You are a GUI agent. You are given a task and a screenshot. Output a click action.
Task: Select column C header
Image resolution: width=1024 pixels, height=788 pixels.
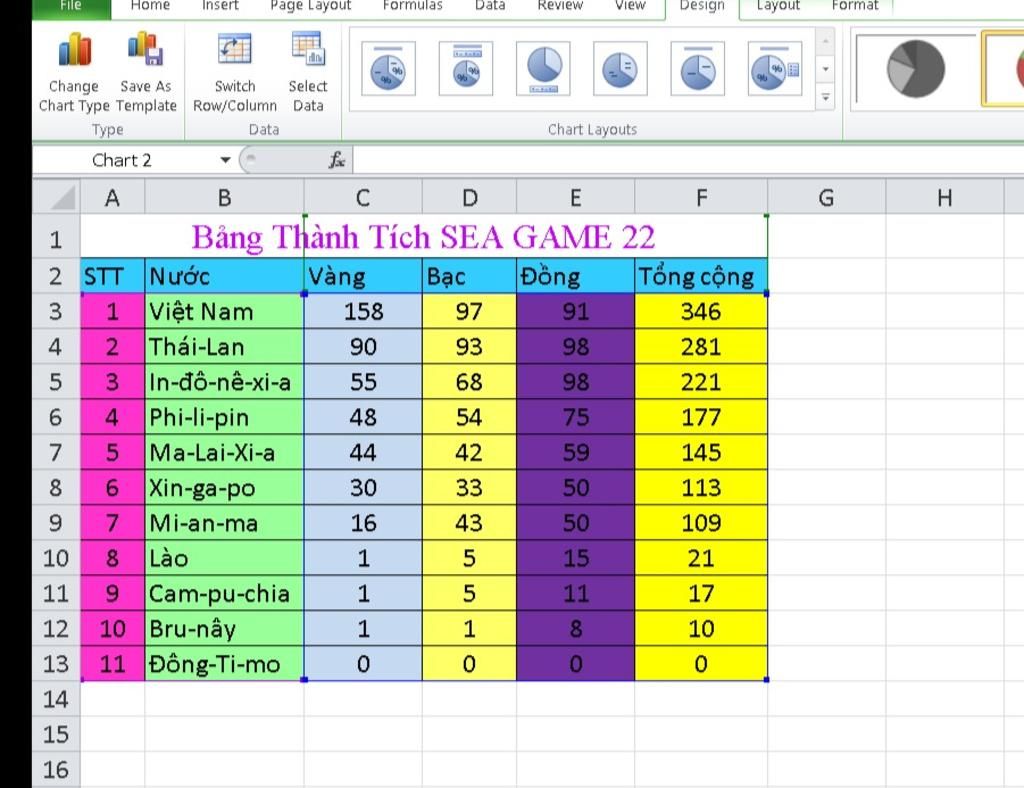pos(363,197)
